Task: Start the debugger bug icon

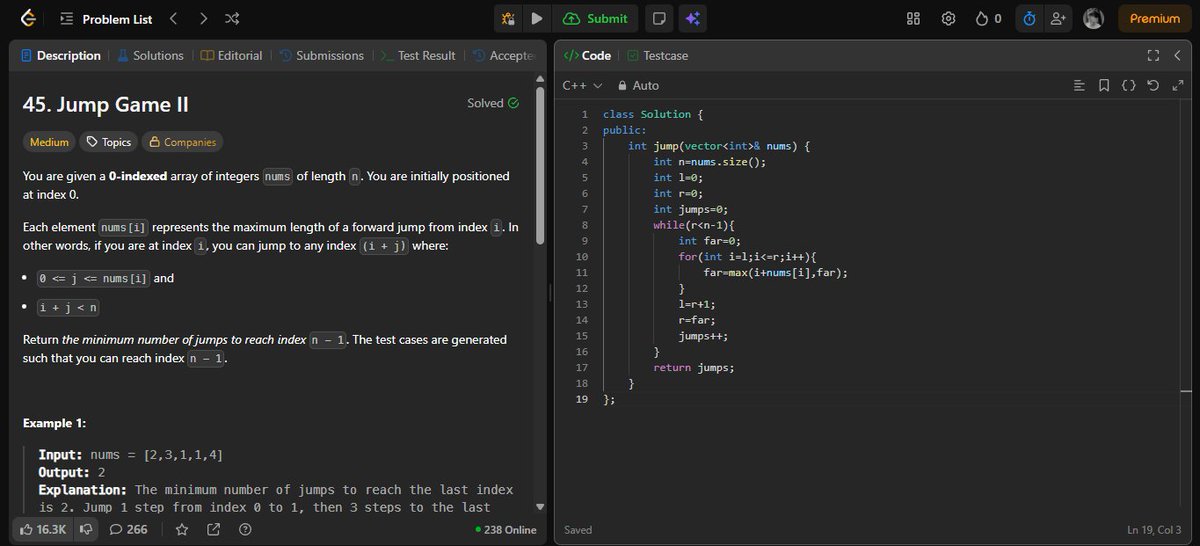Action: tap(508, 18)
